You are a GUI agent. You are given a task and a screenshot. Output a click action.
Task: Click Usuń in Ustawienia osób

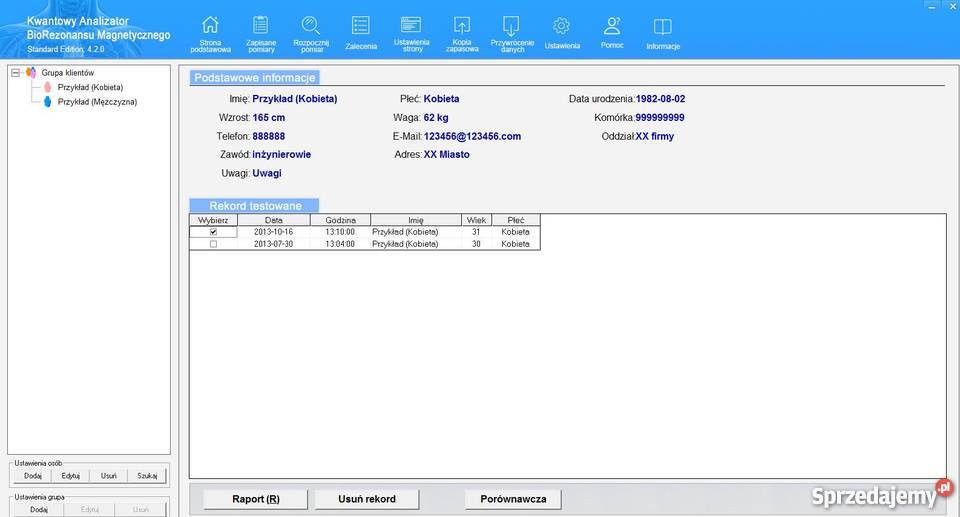pos(109,476)
